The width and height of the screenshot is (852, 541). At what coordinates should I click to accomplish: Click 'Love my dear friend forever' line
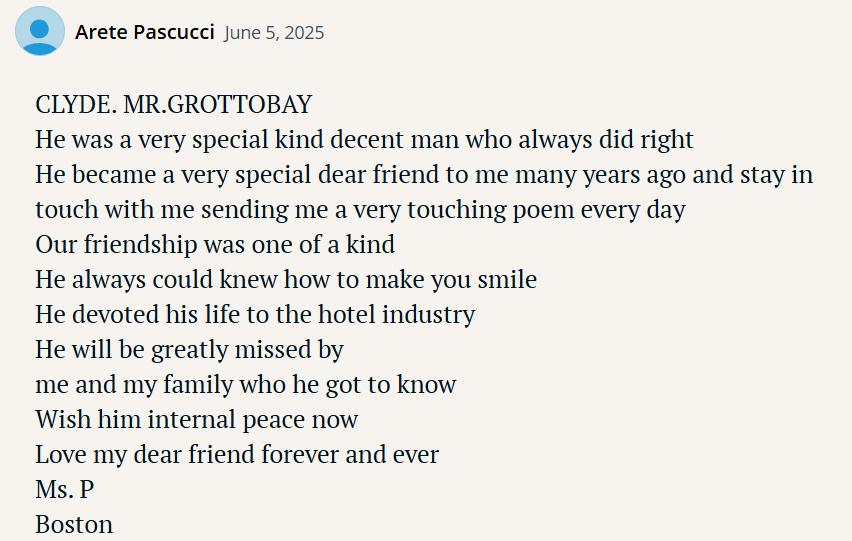pos(237,455)
